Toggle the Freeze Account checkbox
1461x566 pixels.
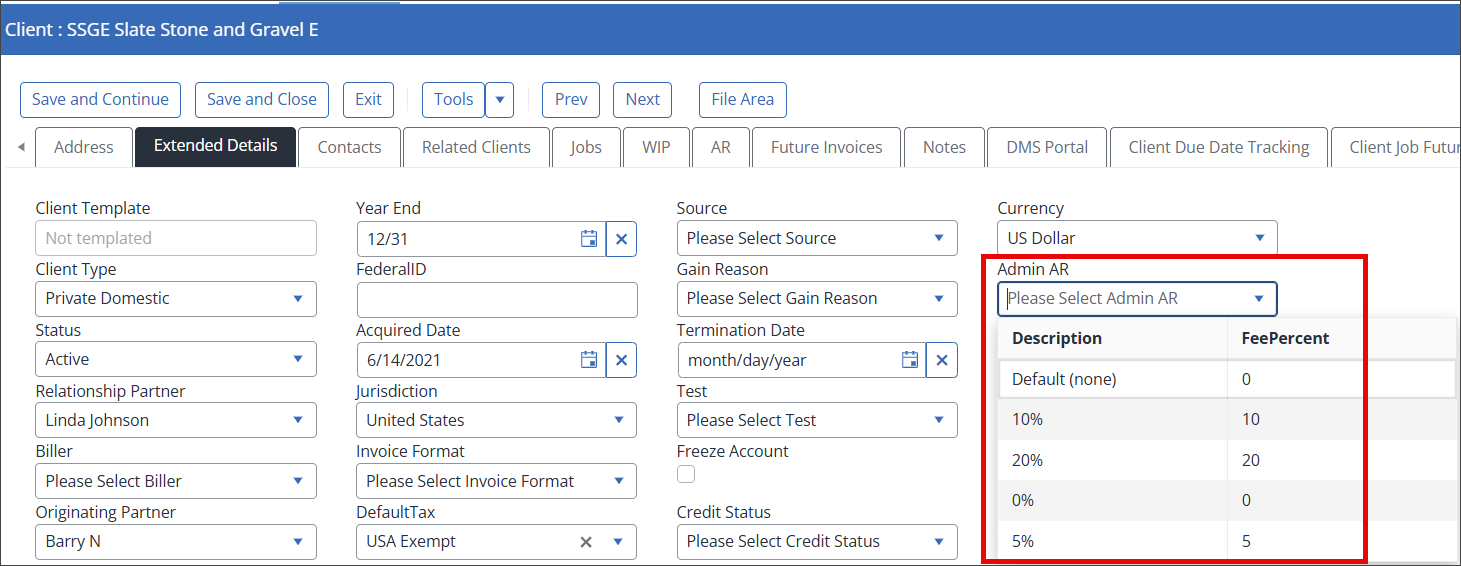tap(686, 474)
